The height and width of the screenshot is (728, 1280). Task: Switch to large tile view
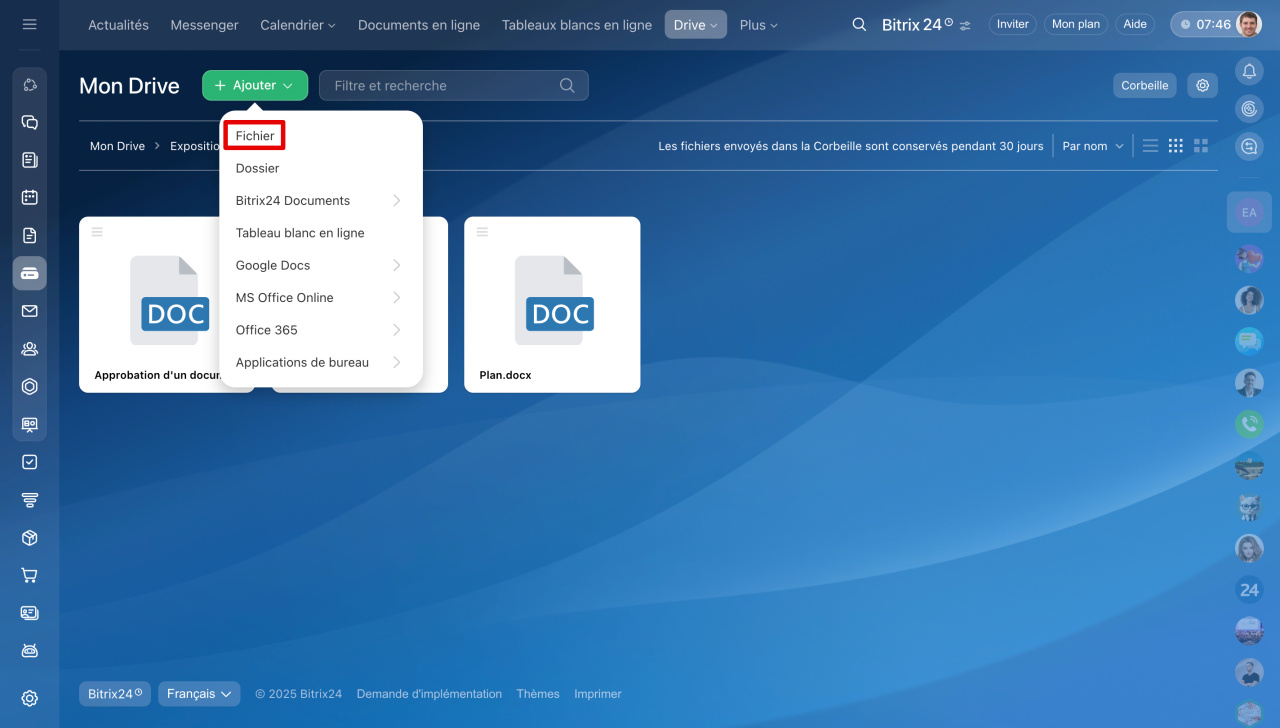1201,146
